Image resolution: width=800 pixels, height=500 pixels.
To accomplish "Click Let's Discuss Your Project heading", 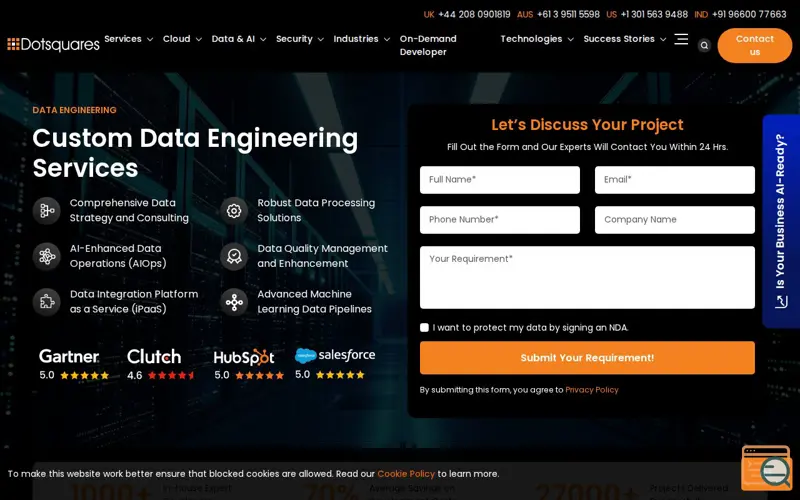I will pos(587,125).
